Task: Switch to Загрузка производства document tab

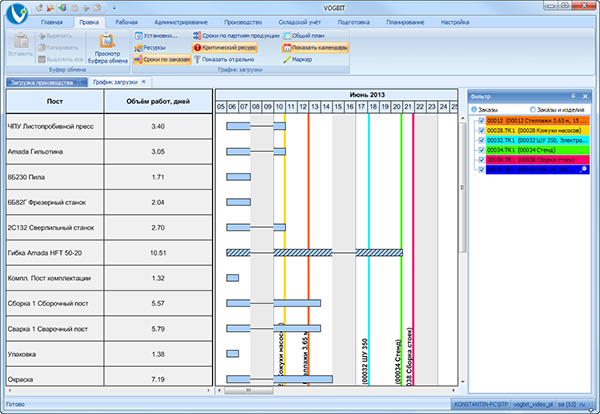Action: [46, 82]
